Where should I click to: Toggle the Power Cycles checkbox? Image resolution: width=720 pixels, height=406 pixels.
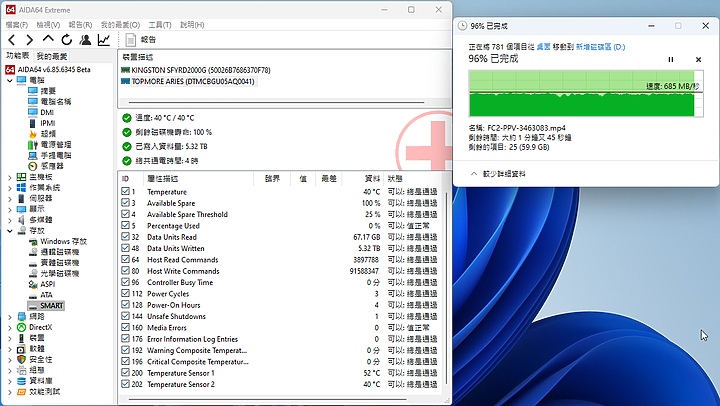(x=125, y=293)
